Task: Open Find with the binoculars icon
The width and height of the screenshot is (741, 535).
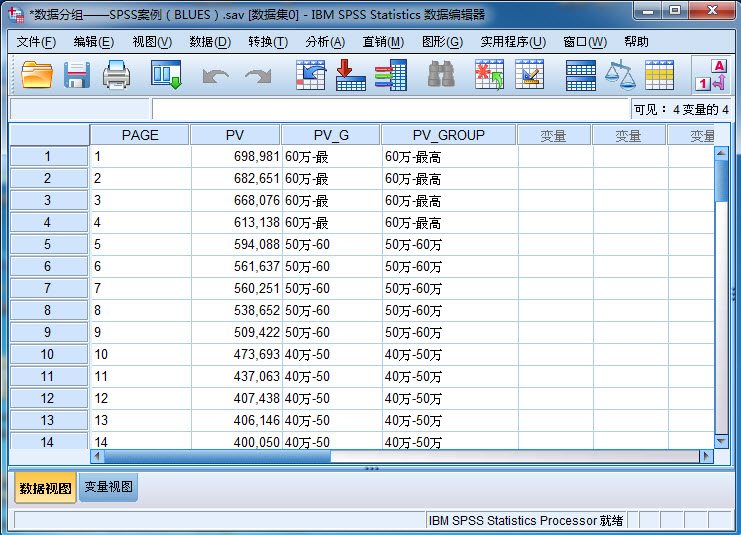Action: (441, 75)
